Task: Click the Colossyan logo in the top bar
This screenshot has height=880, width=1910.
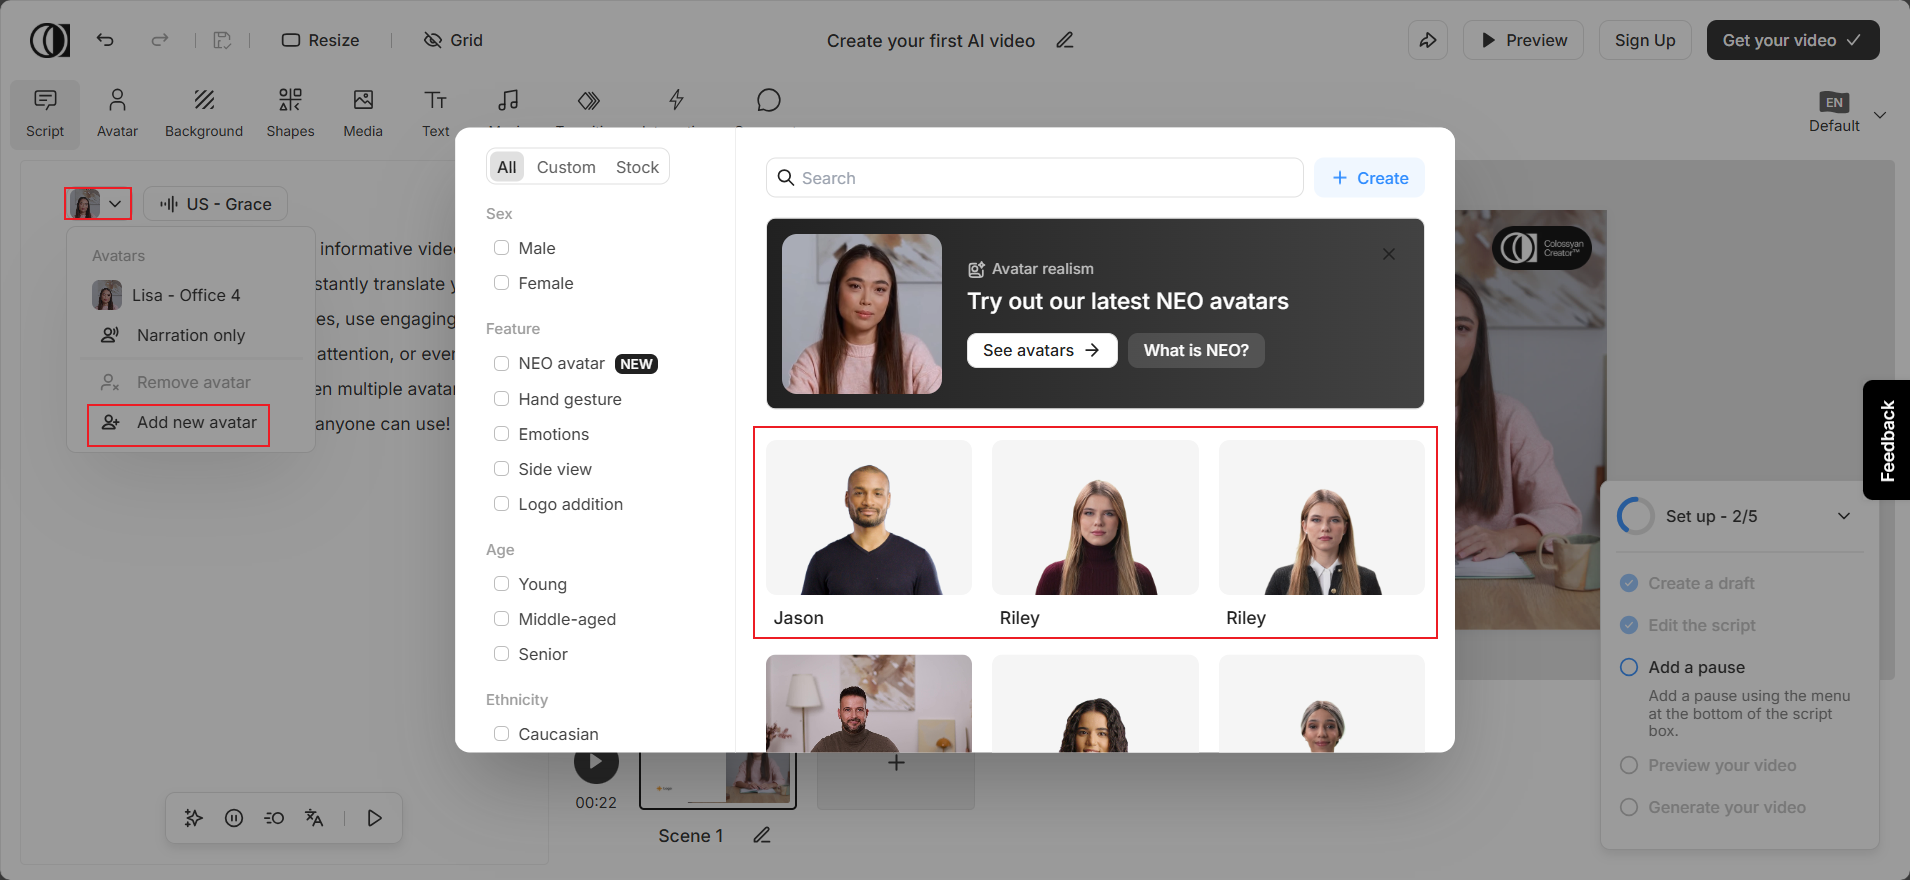Action: [50, 40]
